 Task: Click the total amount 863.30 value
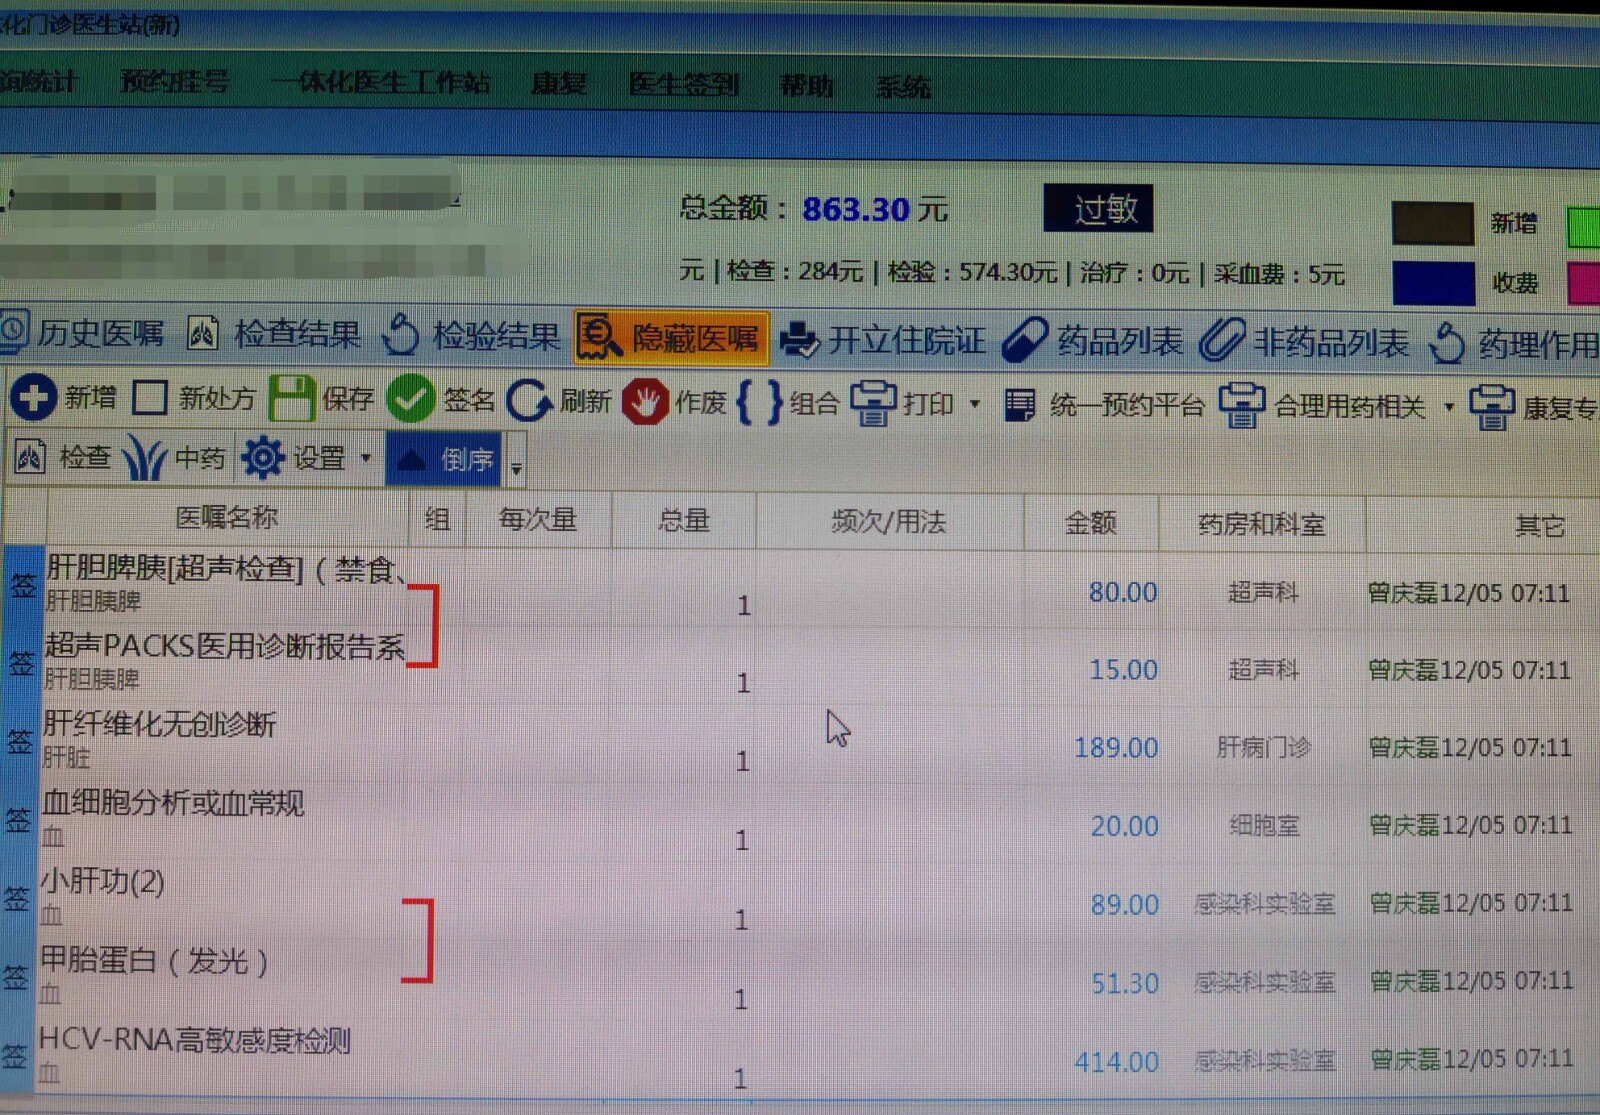pyautogui.click(x=856, y=209)
